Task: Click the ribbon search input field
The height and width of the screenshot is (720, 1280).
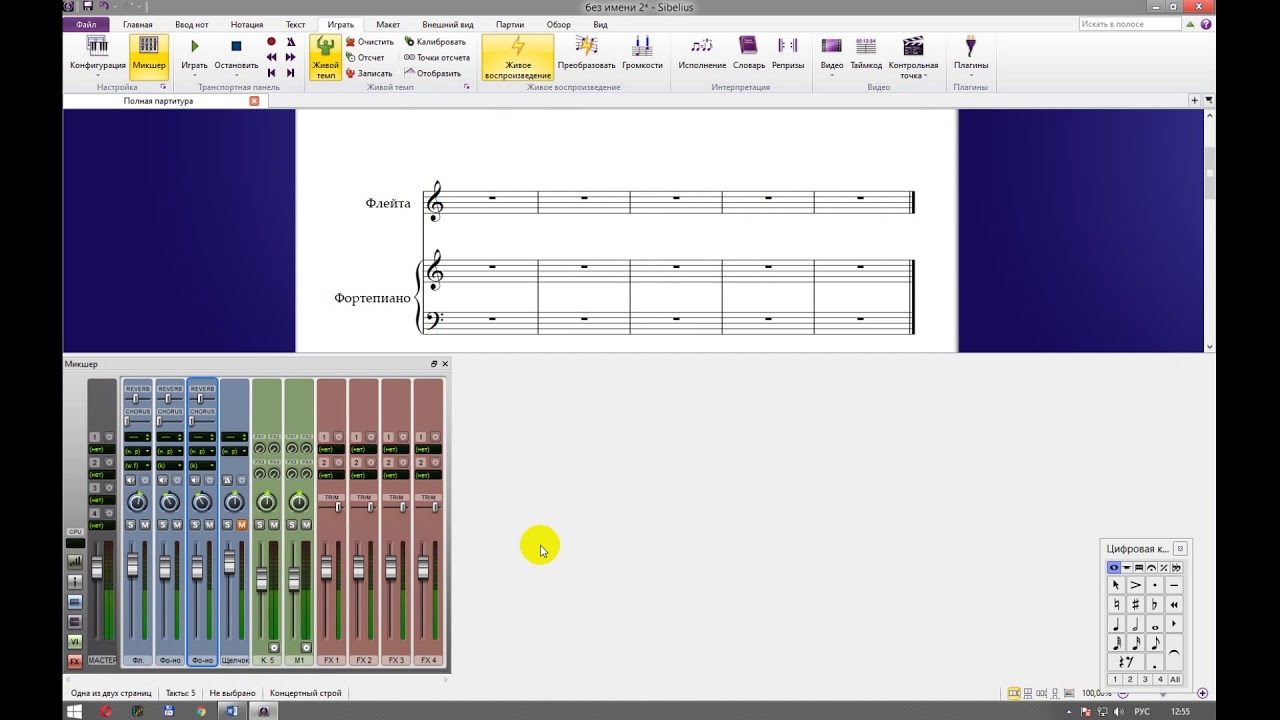Action: click(x=1130, y=24)
